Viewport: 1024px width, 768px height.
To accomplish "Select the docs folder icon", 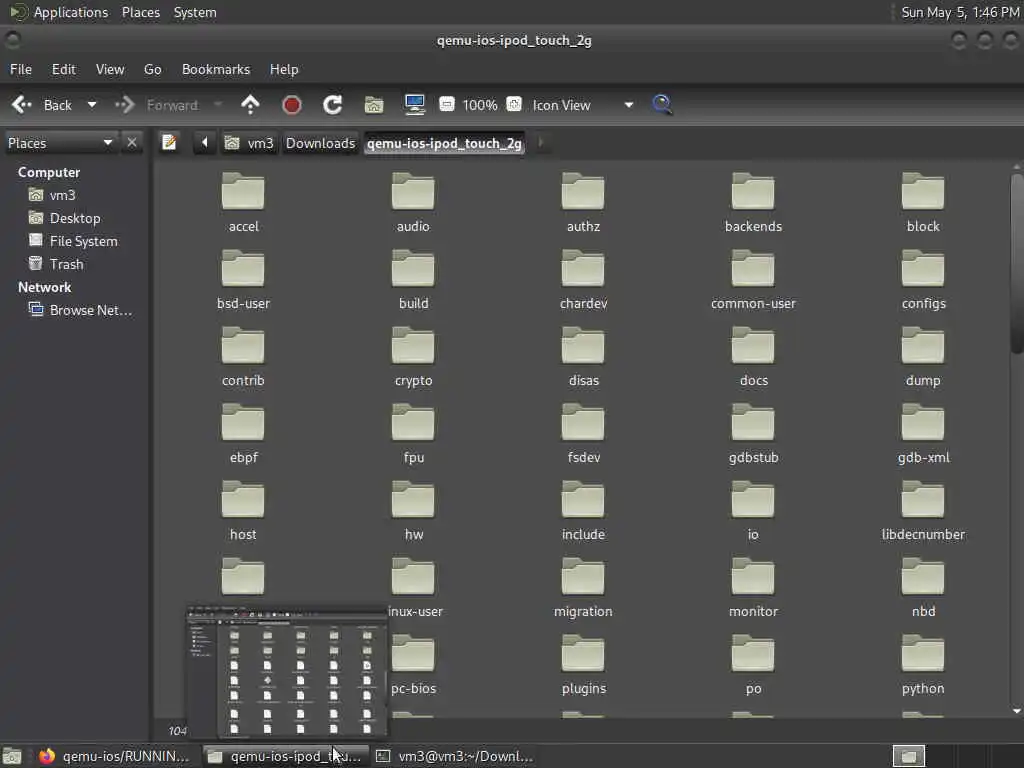I will [753, 345].
